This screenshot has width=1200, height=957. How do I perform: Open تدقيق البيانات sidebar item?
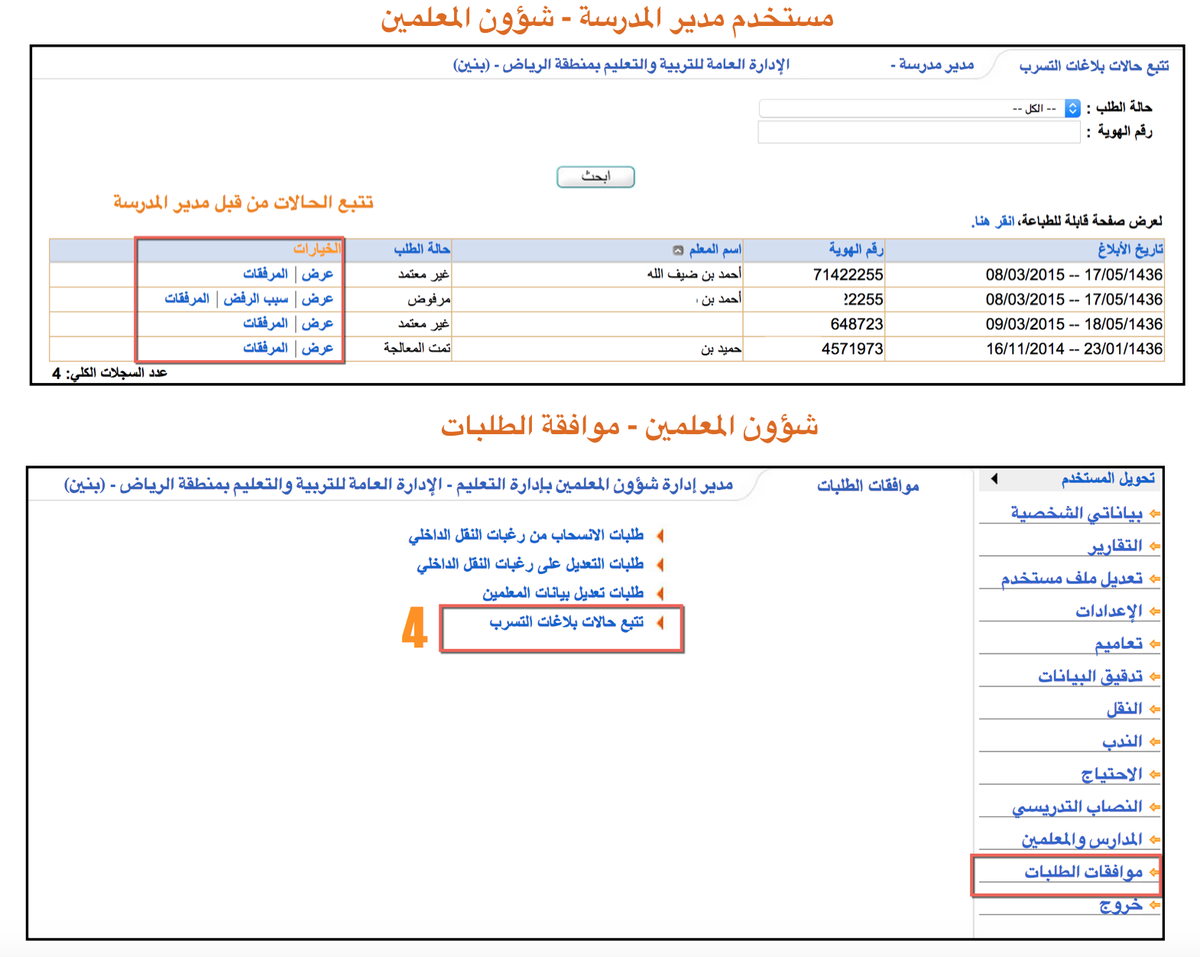point(1091,677)
